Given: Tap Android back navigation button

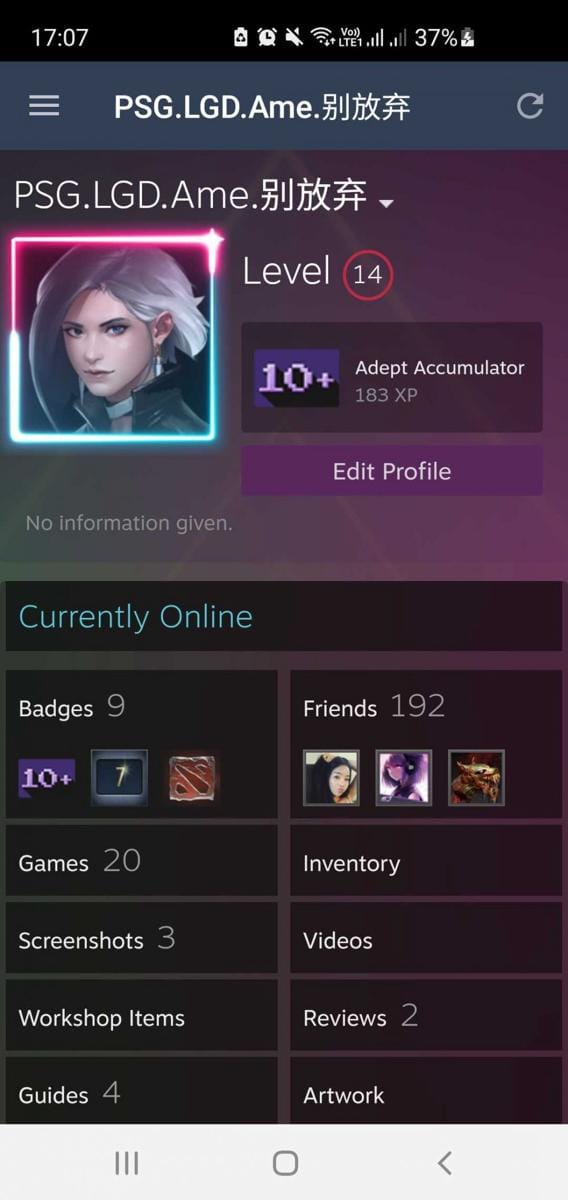Looking at the screenshot, I should pyautogui.click(x=445, y=1162).
